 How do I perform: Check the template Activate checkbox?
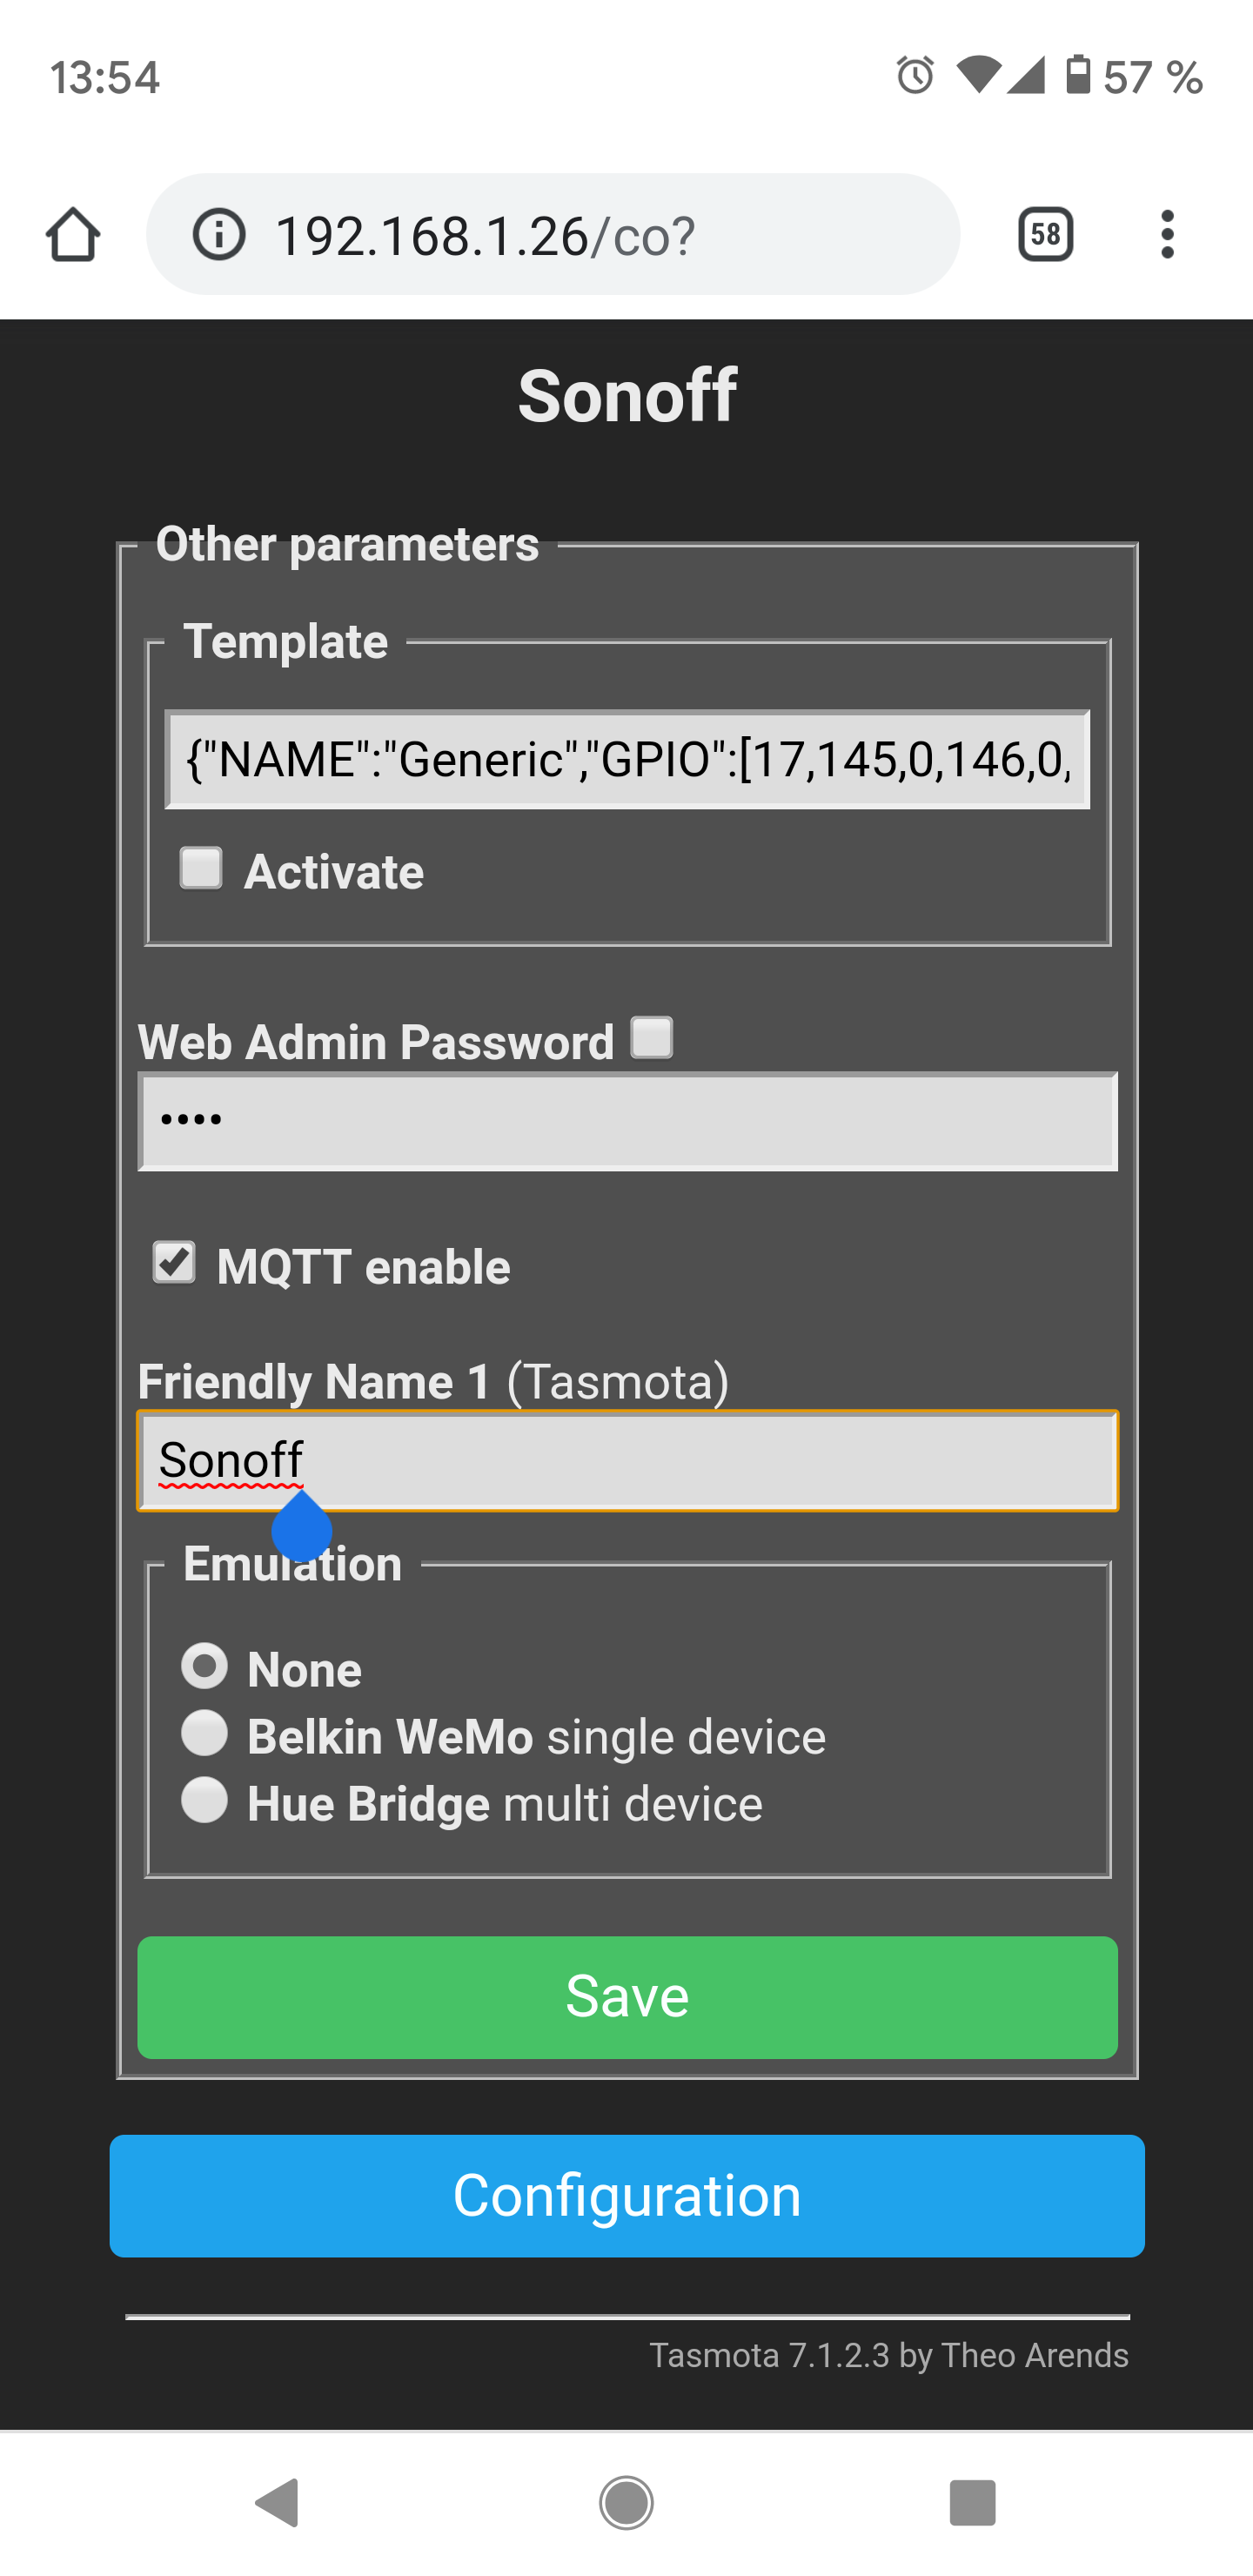[x=201, y=868]
